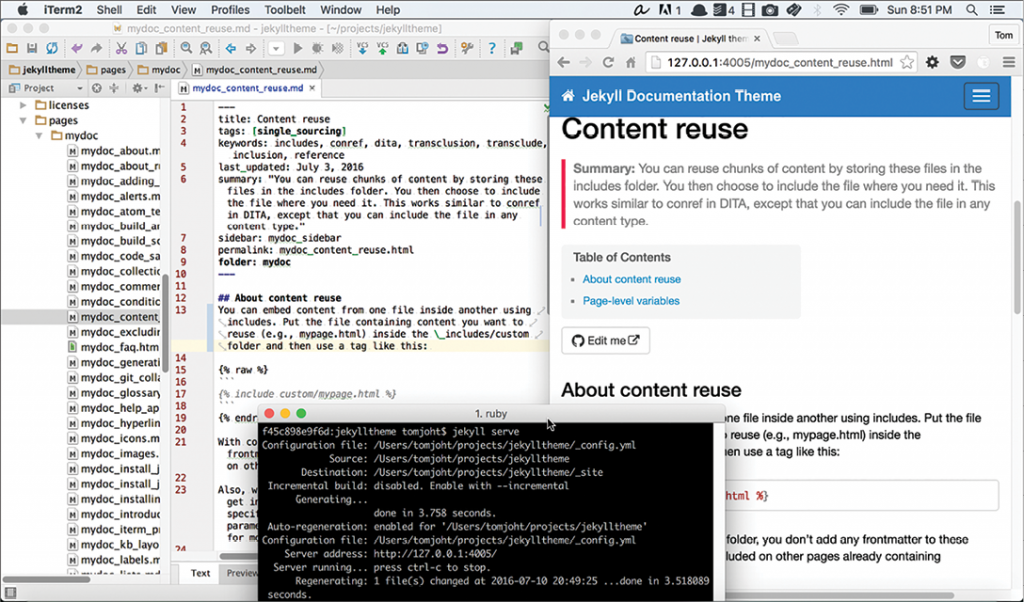Click the browser Back arrow button
This screenshot has height=602, width=1024.
click(564, 63)
